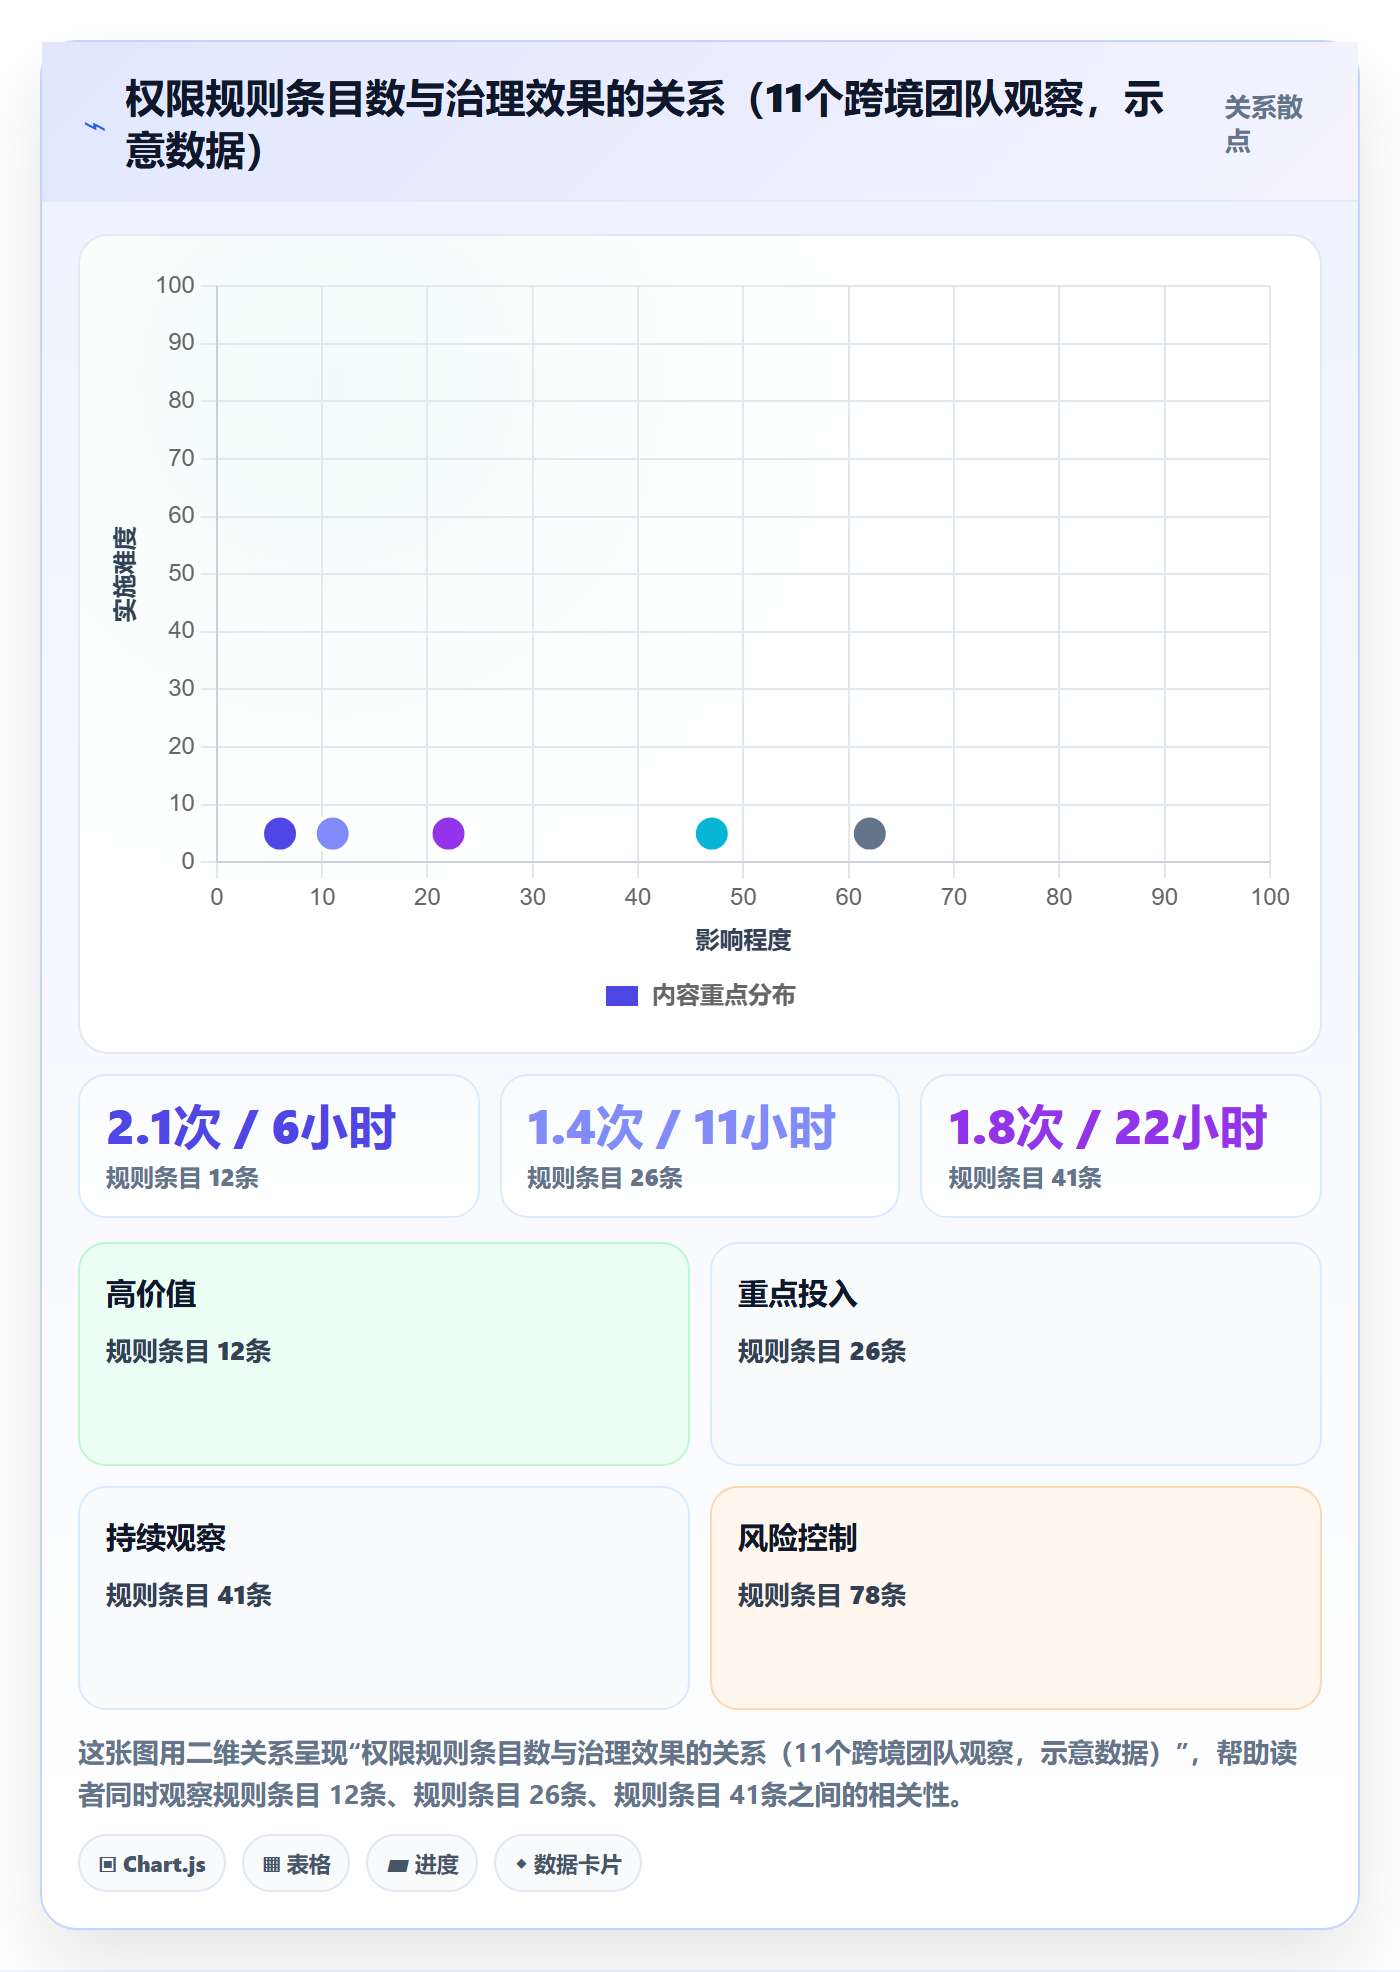This screenshot has width=1400, height=1972.
Task: Click the 100 tick on the x-axis
Action: coord(1270,897)
